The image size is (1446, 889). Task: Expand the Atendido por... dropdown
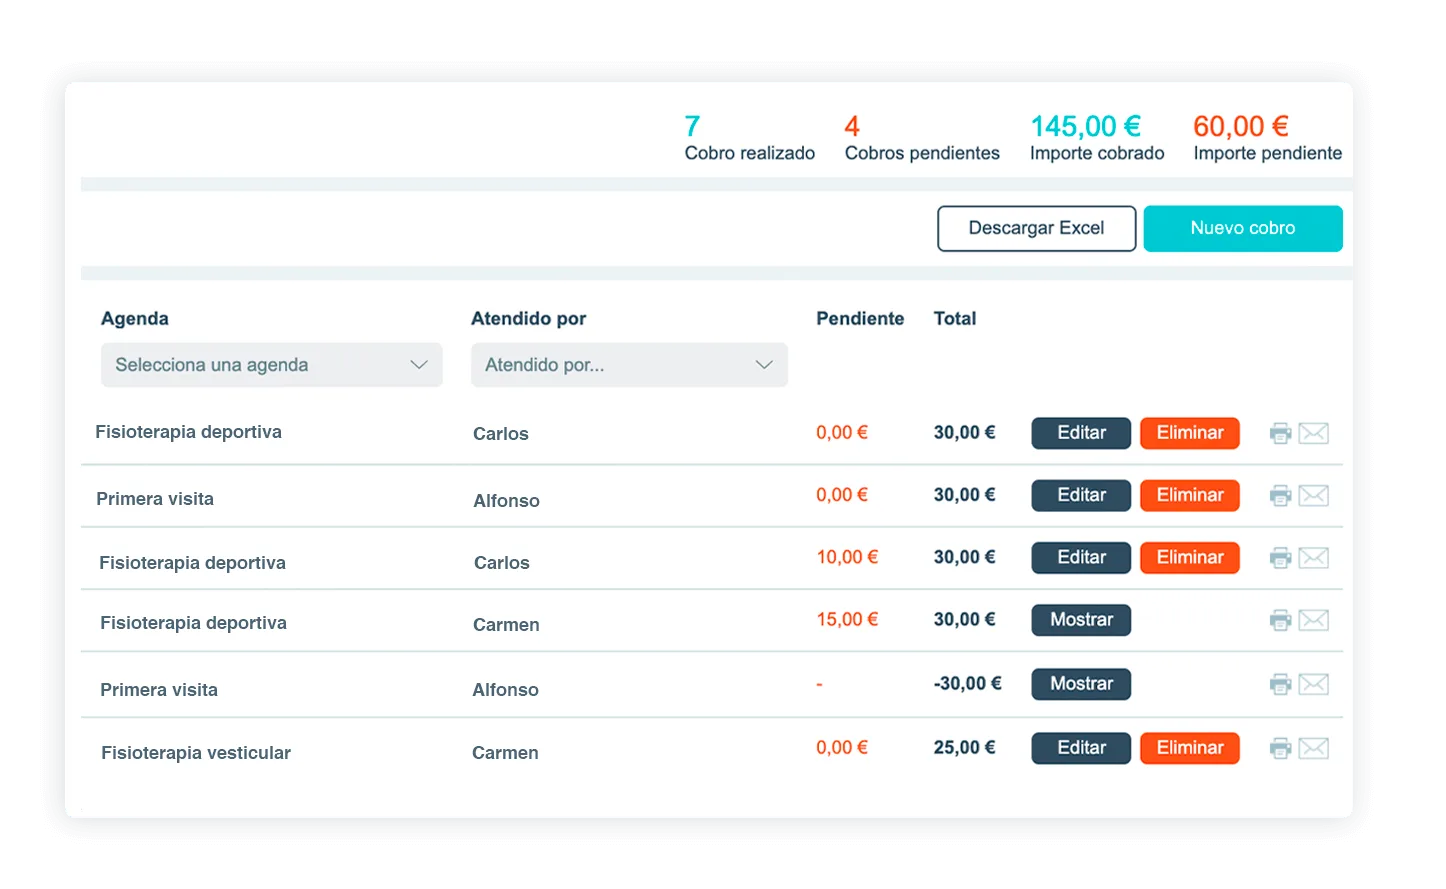click(x=629, y=365)
